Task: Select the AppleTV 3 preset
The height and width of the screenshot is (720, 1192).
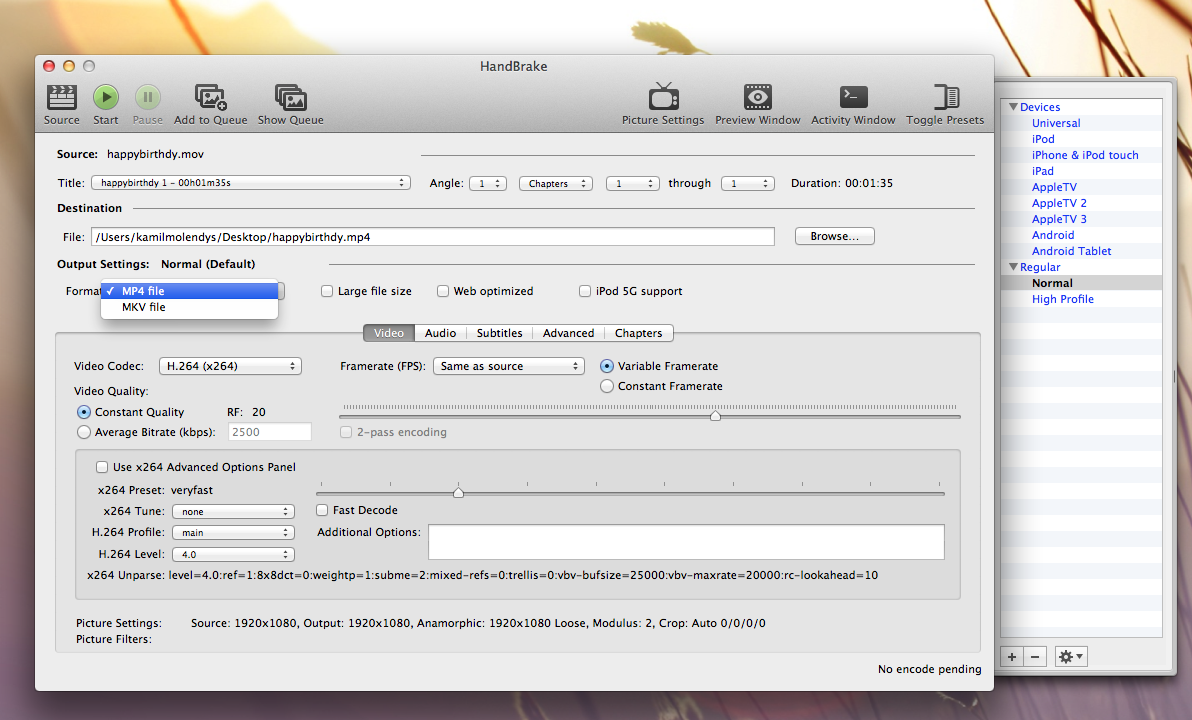Action: (1059, 219)
